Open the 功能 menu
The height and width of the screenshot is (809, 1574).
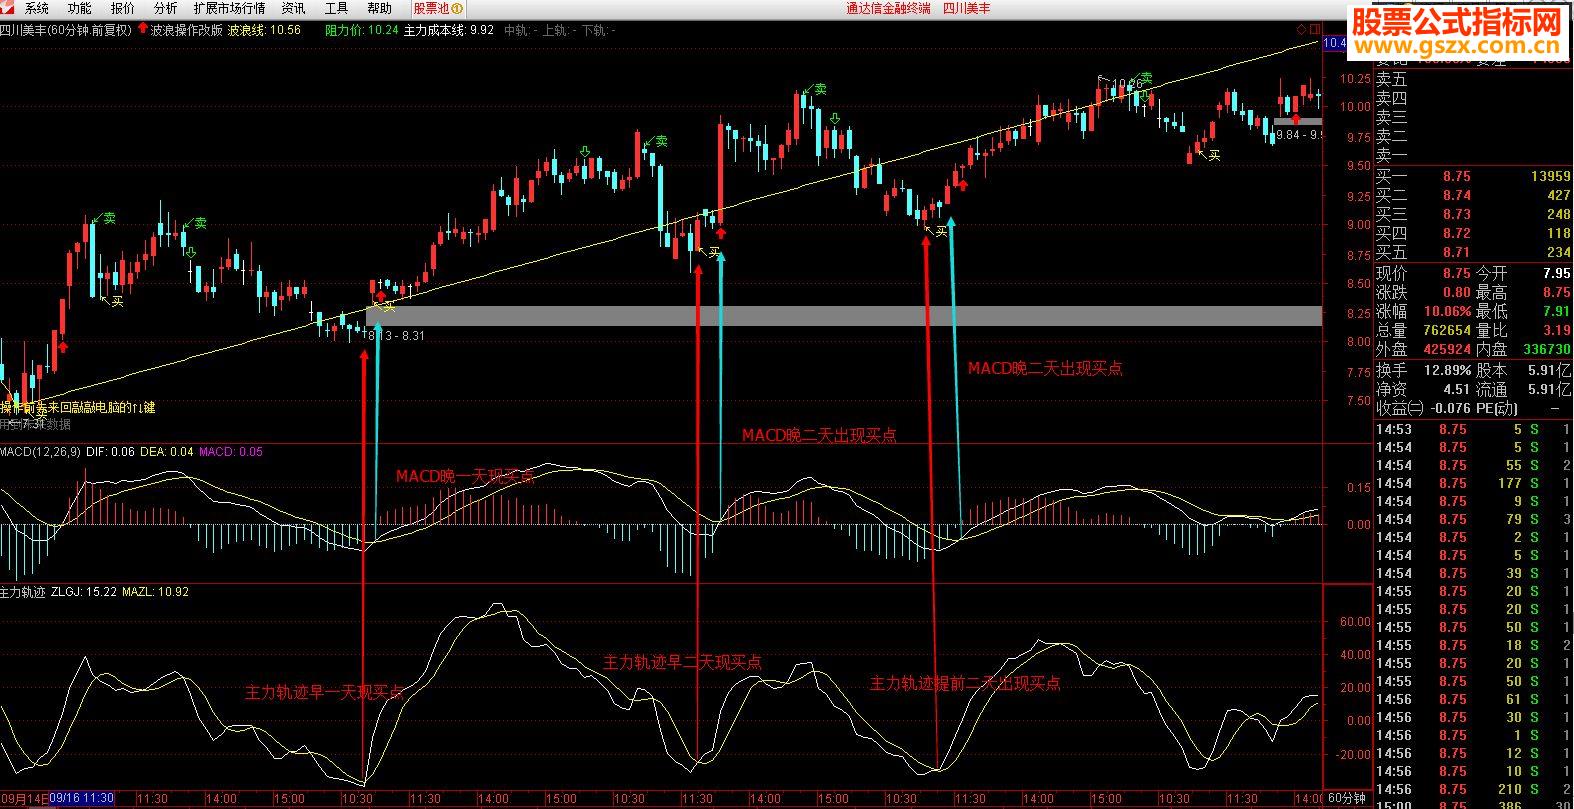79,8
